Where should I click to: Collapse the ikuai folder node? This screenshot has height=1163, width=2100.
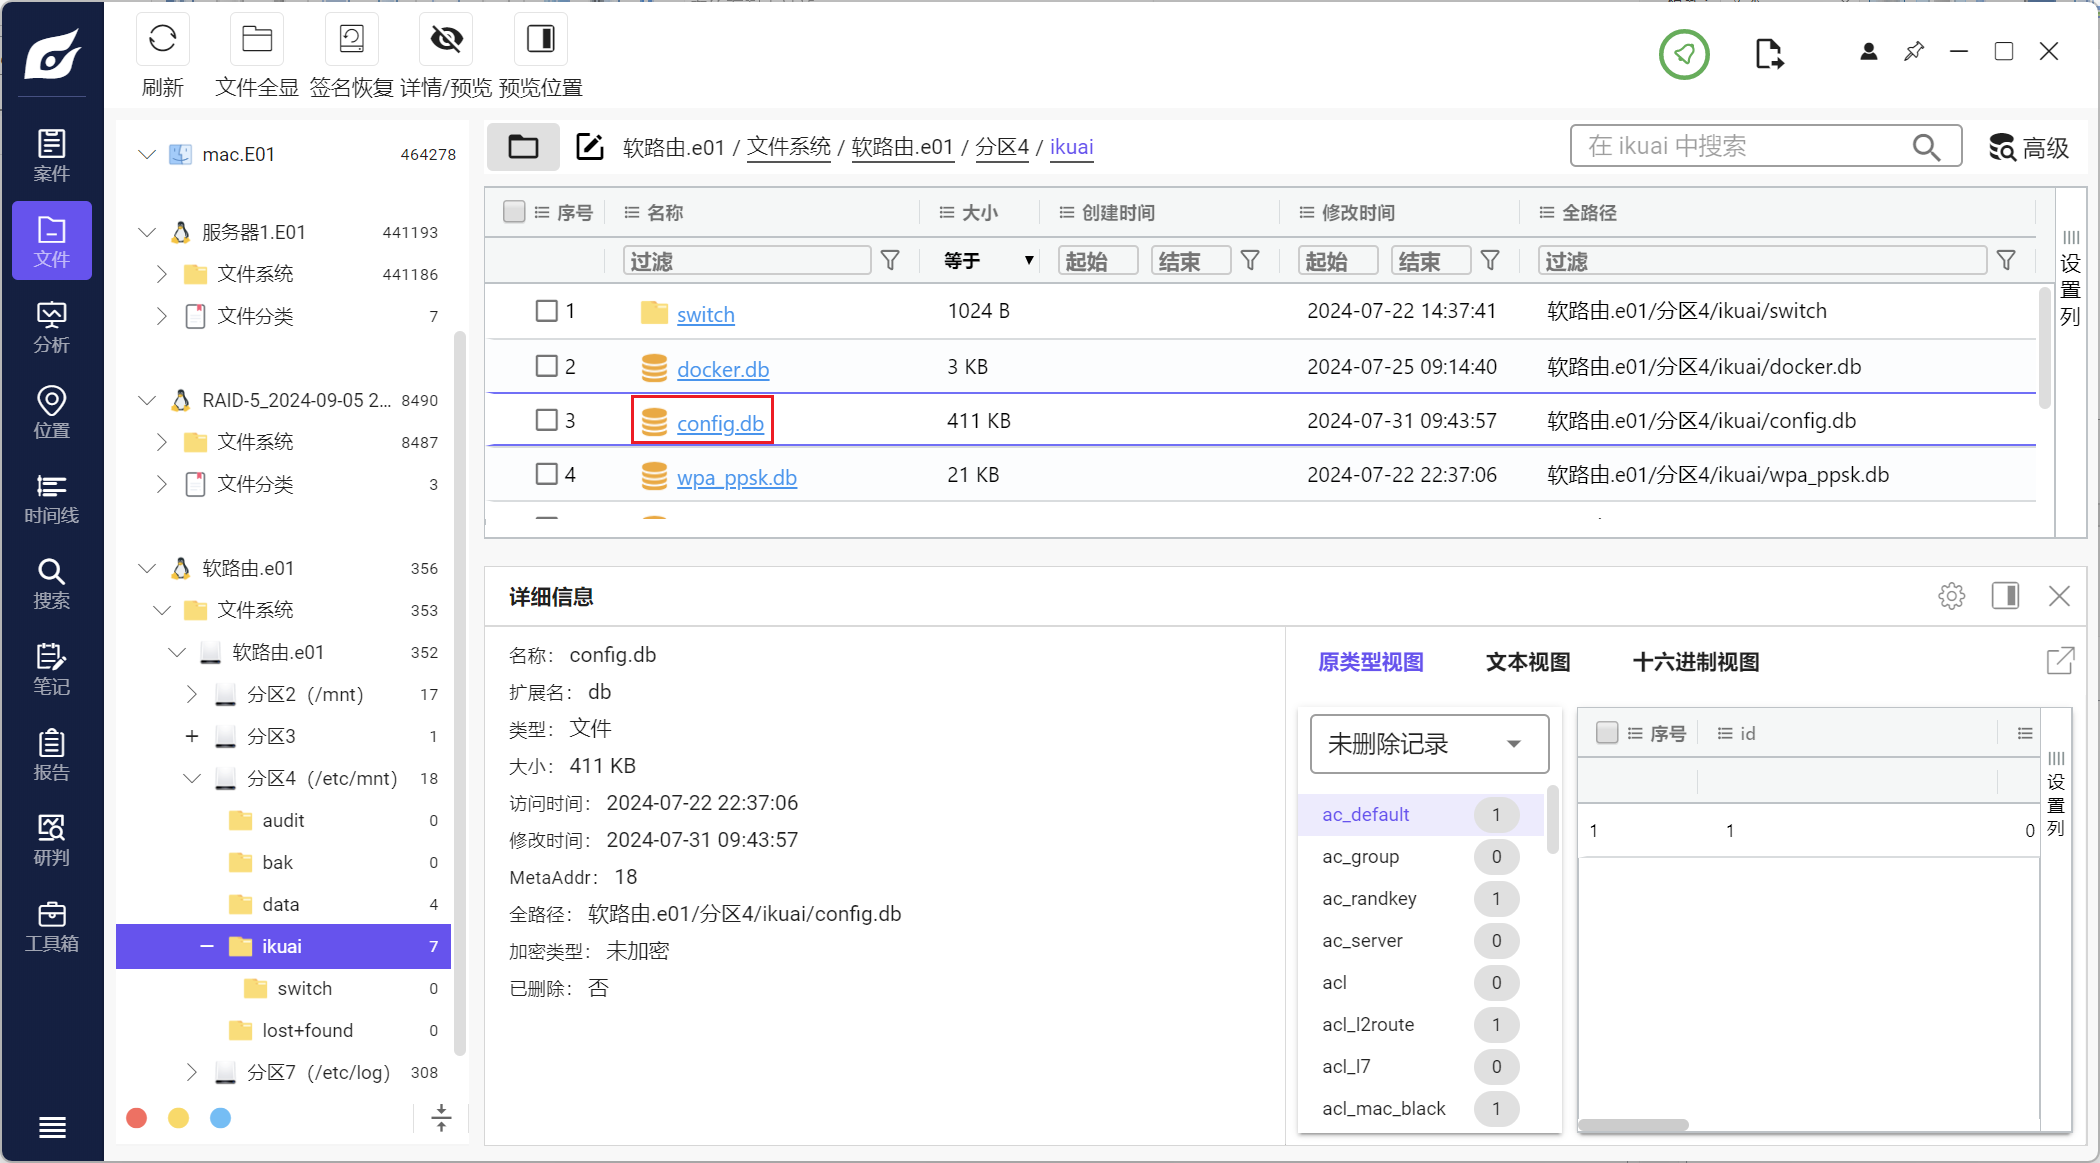[207, 946]
